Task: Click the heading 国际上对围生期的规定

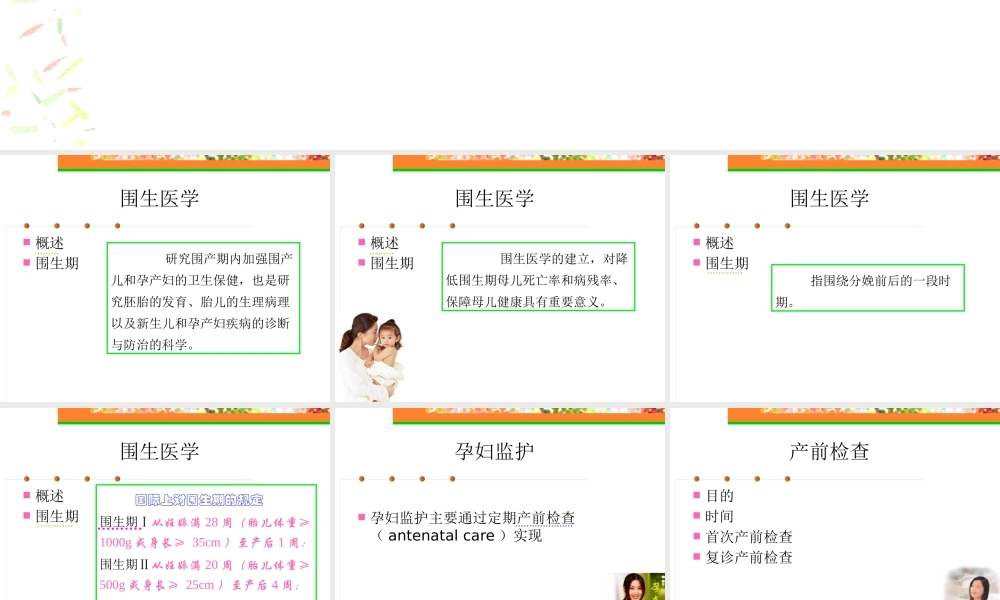Action: point(199,500)
